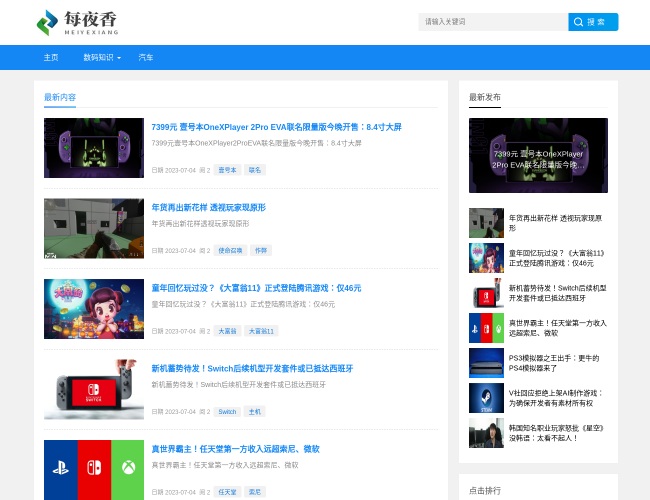Viewport: 650px width, 500px height.
Task: Open the featured OneXPlayer banner in sidebar
Action: coord(538,155)
